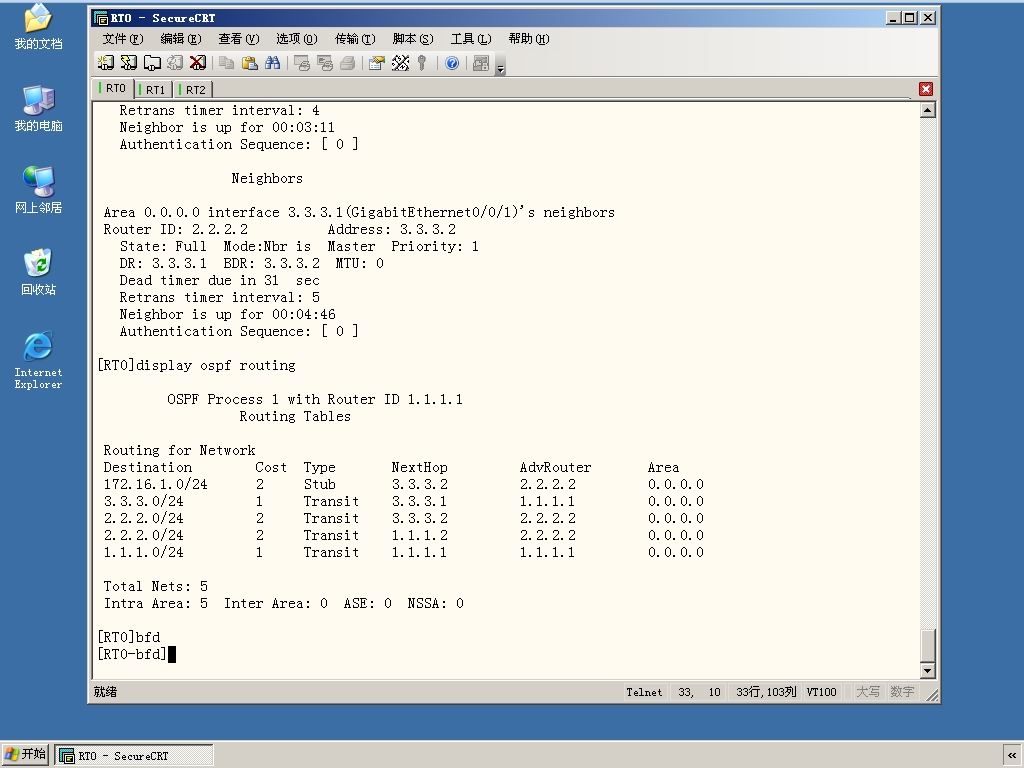This screenshot has width=1024, height=768.
Task: Open the Keymap Editor icon
Action: (x=400, y=63)
